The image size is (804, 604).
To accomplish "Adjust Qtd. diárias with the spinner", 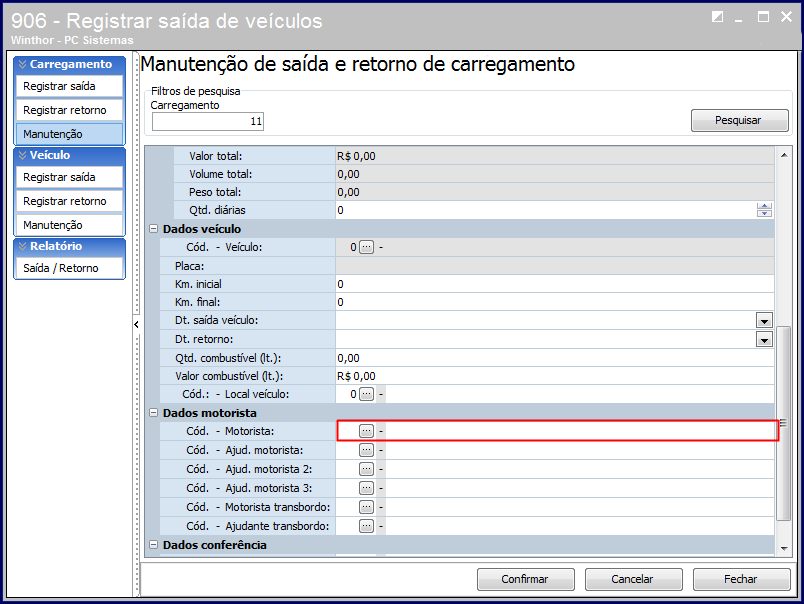I will tap(764, 210).
